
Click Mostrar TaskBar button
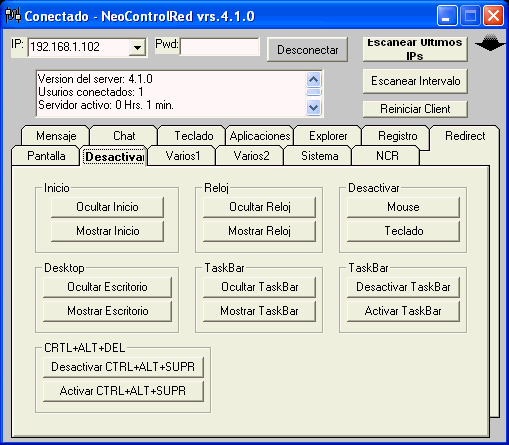pyautogui.click(x=259, y=311)
